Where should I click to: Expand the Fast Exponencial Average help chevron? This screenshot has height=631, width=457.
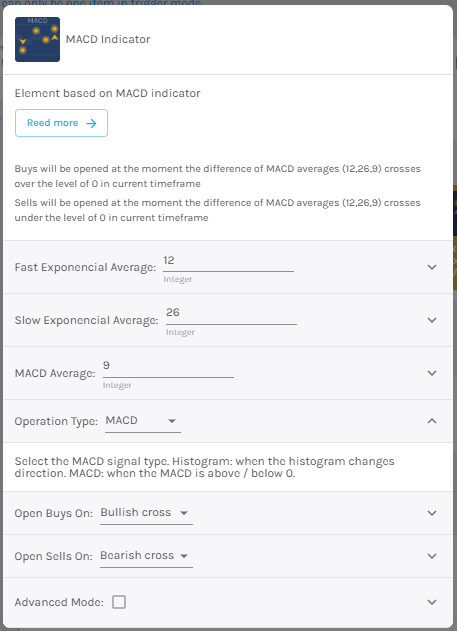[x=432, y=267]
